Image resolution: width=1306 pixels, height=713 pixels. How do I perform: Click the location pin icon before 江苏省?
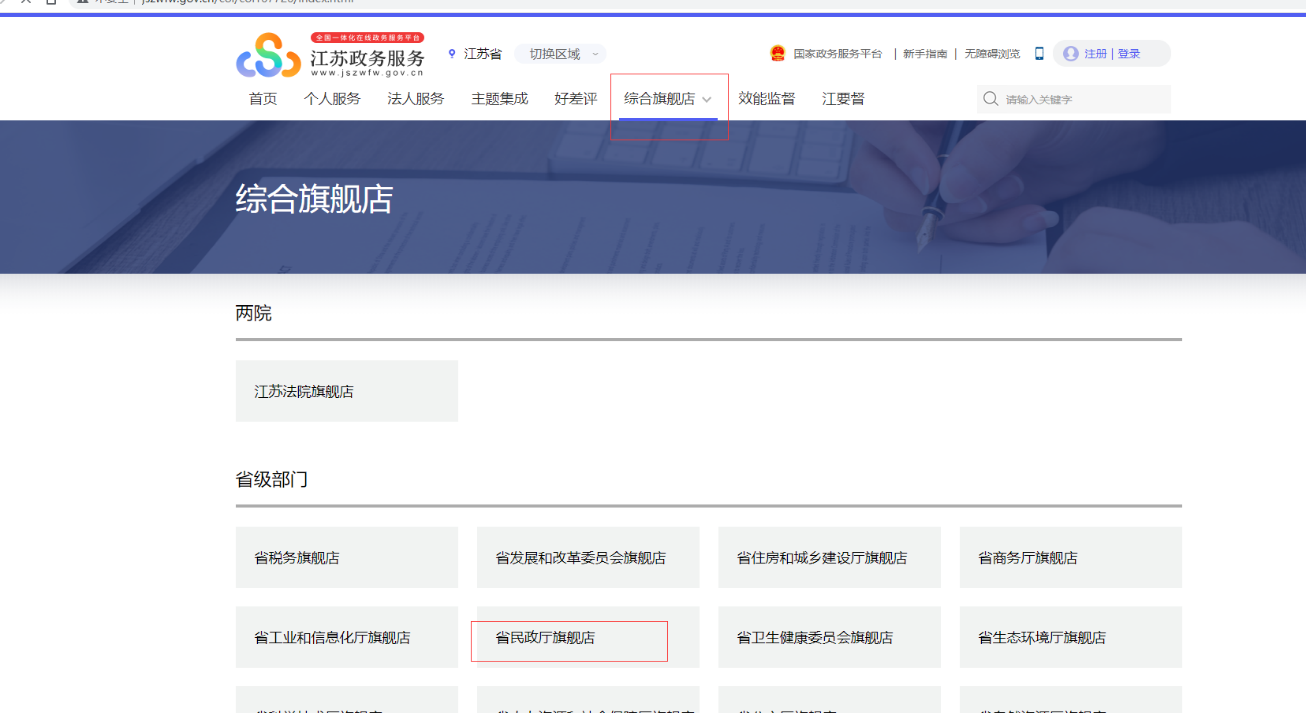point(452,53)
